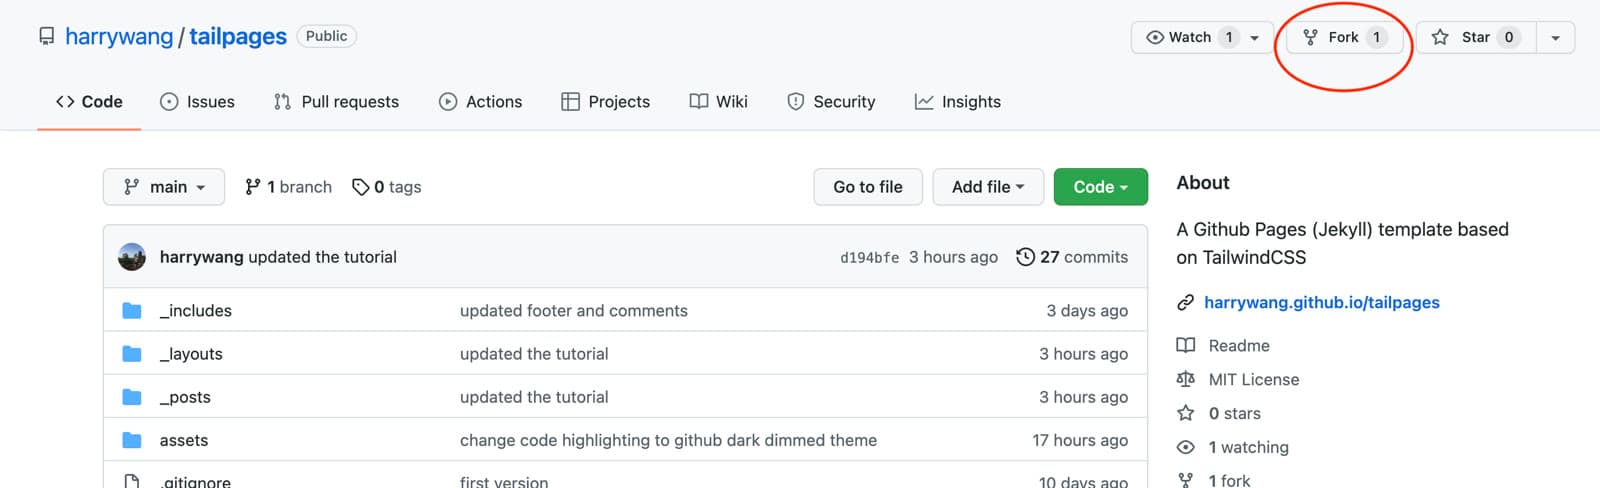Click the Fork button icon
This screenshot has width=1600, height=488.
point(1310,37)
